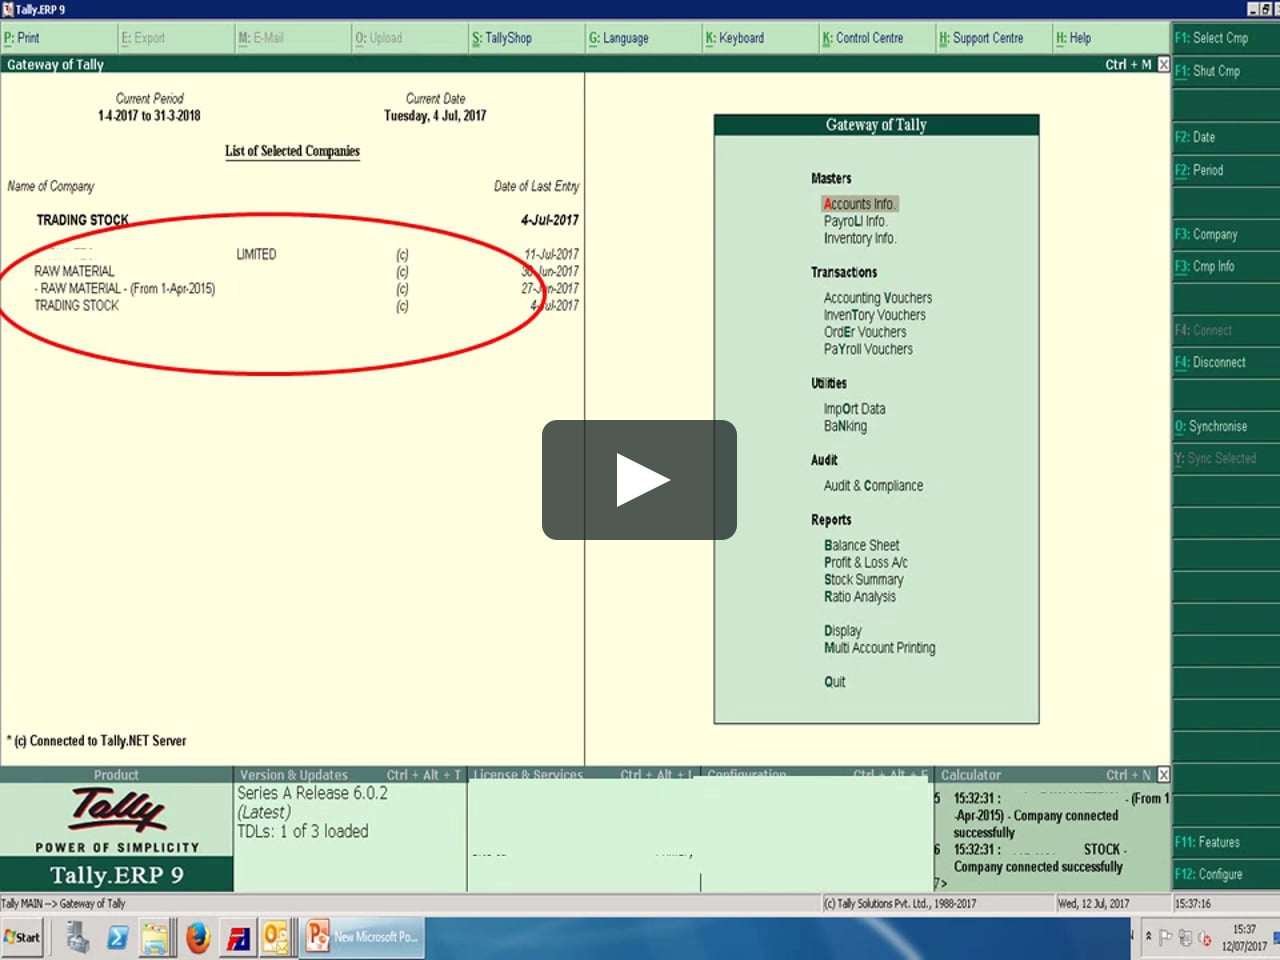The height and width of the screenshot is (960, 1280).
Task: Open K: Control Centre
Action: pyautogui.click(x=863, y=38)
